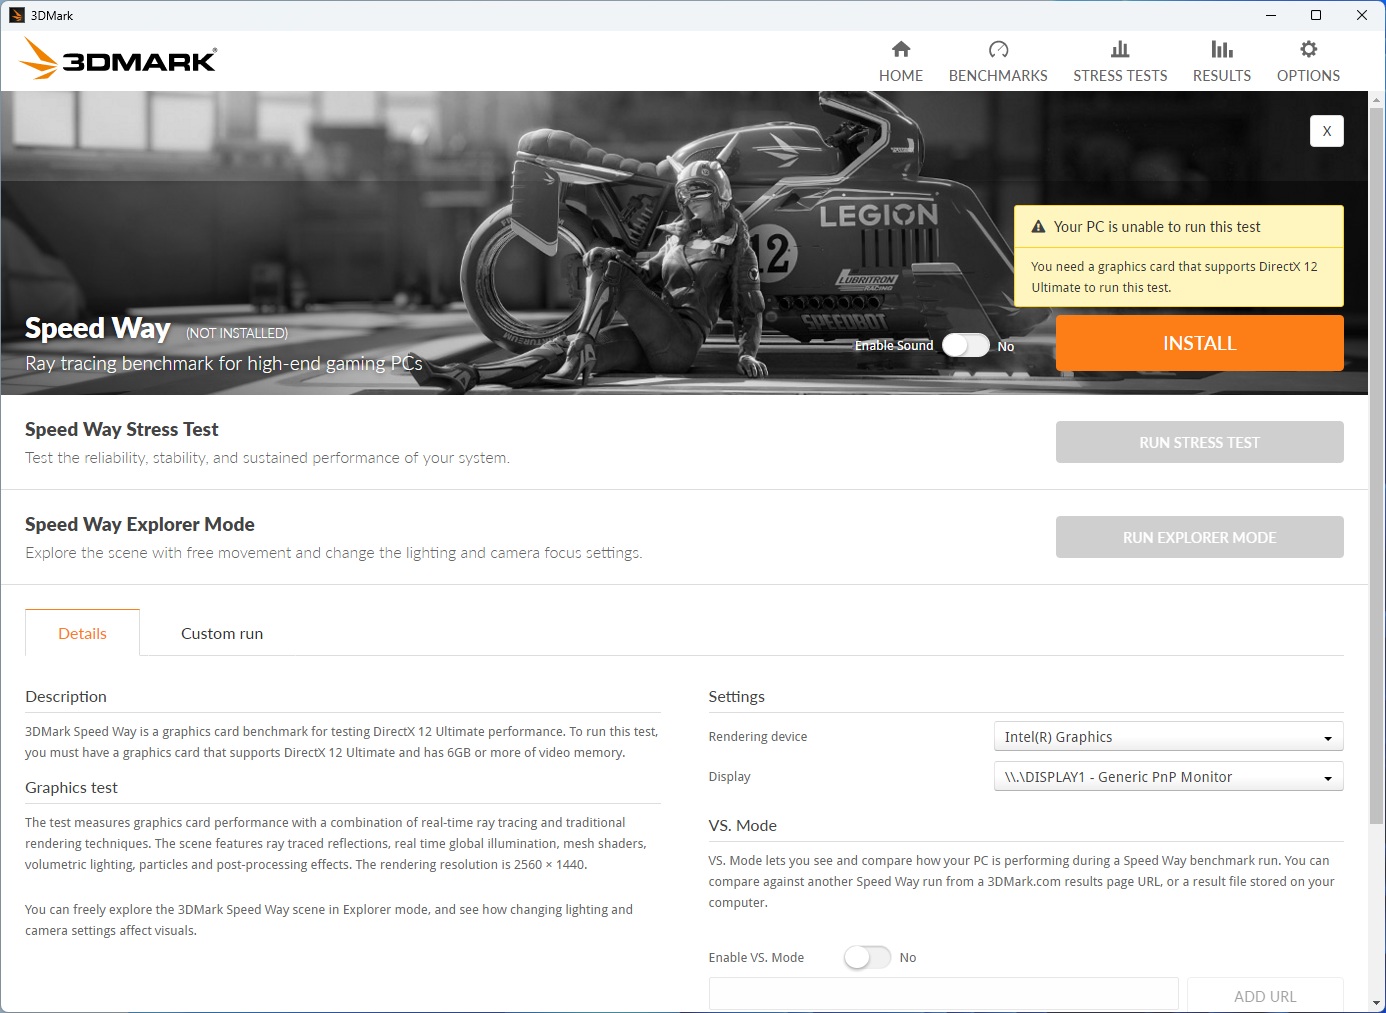Click the Settings heading
This screenshot has height=1013, width=1386.
(737, 696)
